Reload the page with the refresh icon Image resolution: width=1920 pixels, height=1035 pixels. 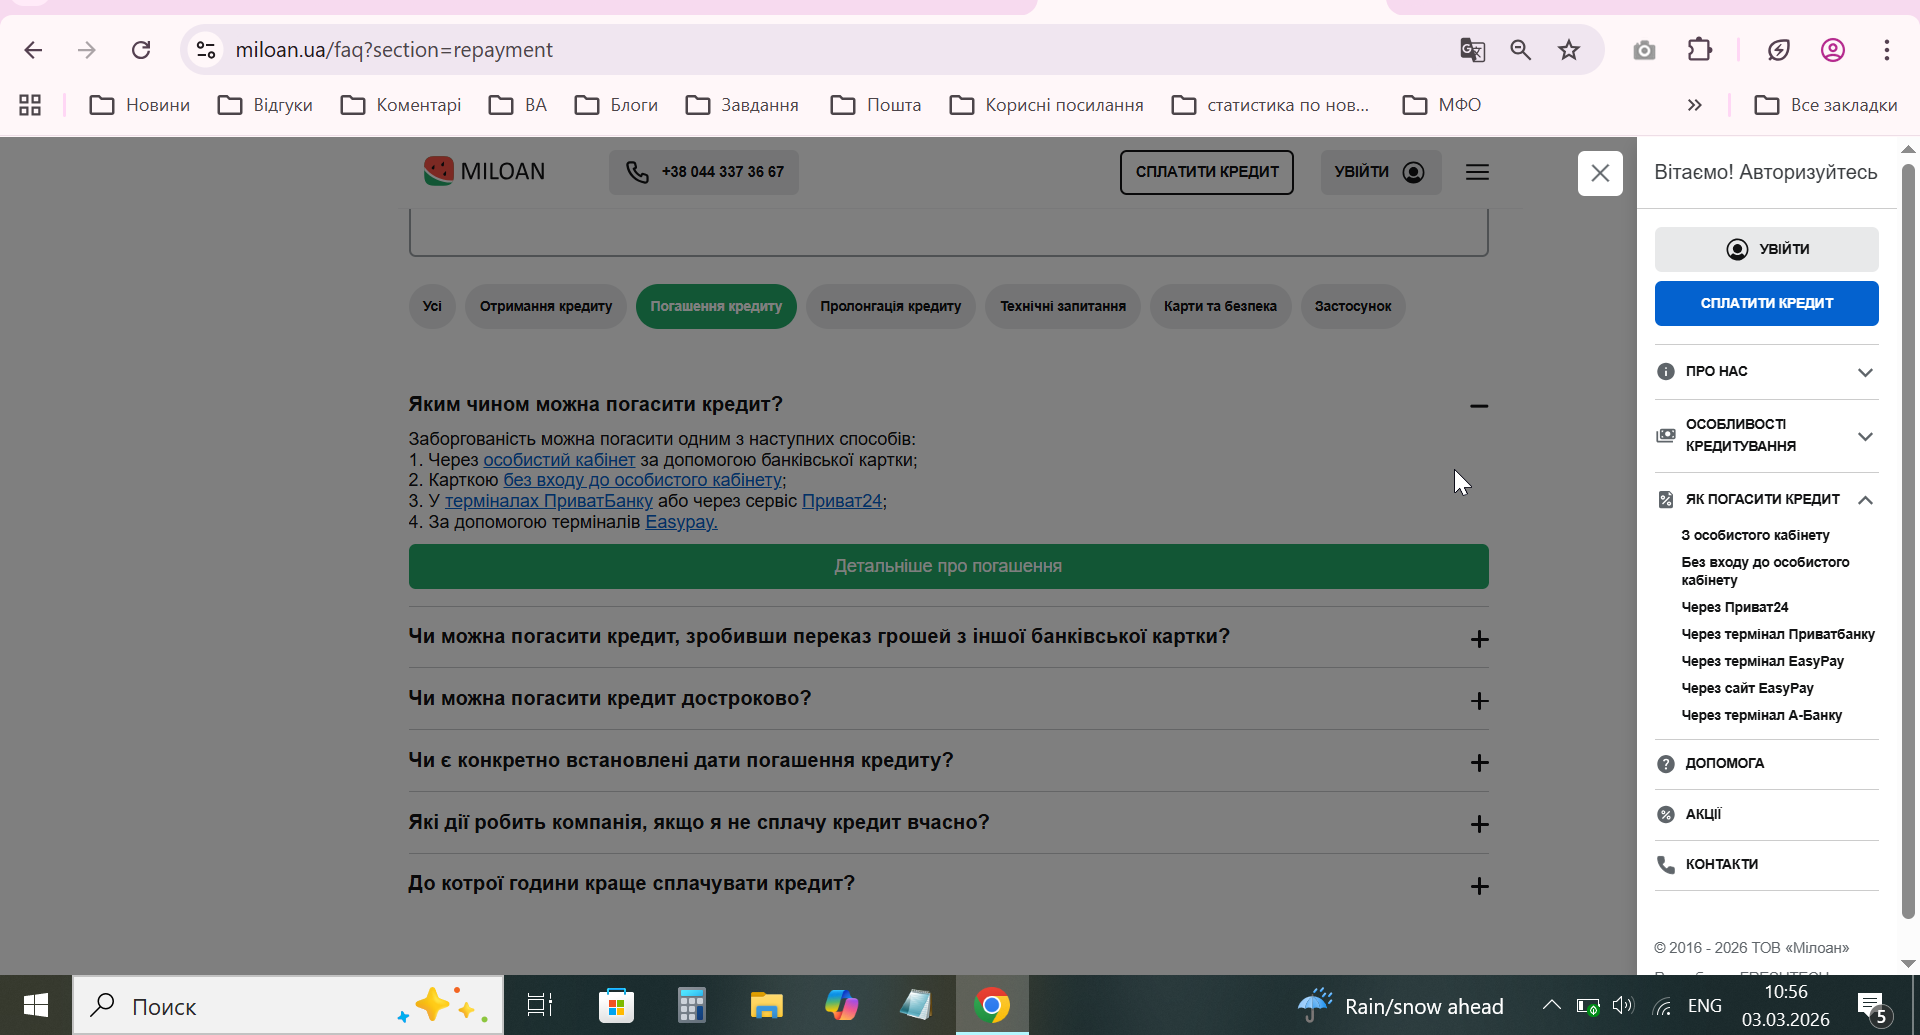coord(141,50)
